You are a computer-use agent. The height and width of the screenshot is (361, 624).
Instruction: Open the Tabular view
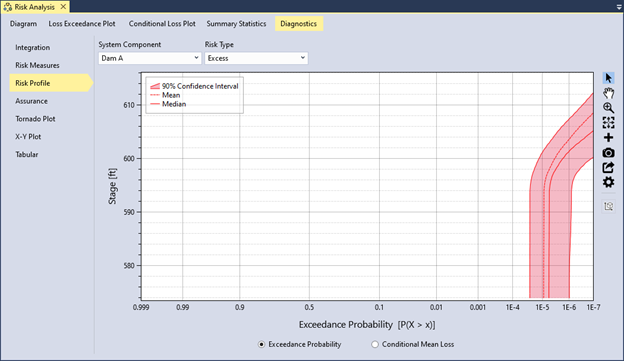[x=27, y=154]
